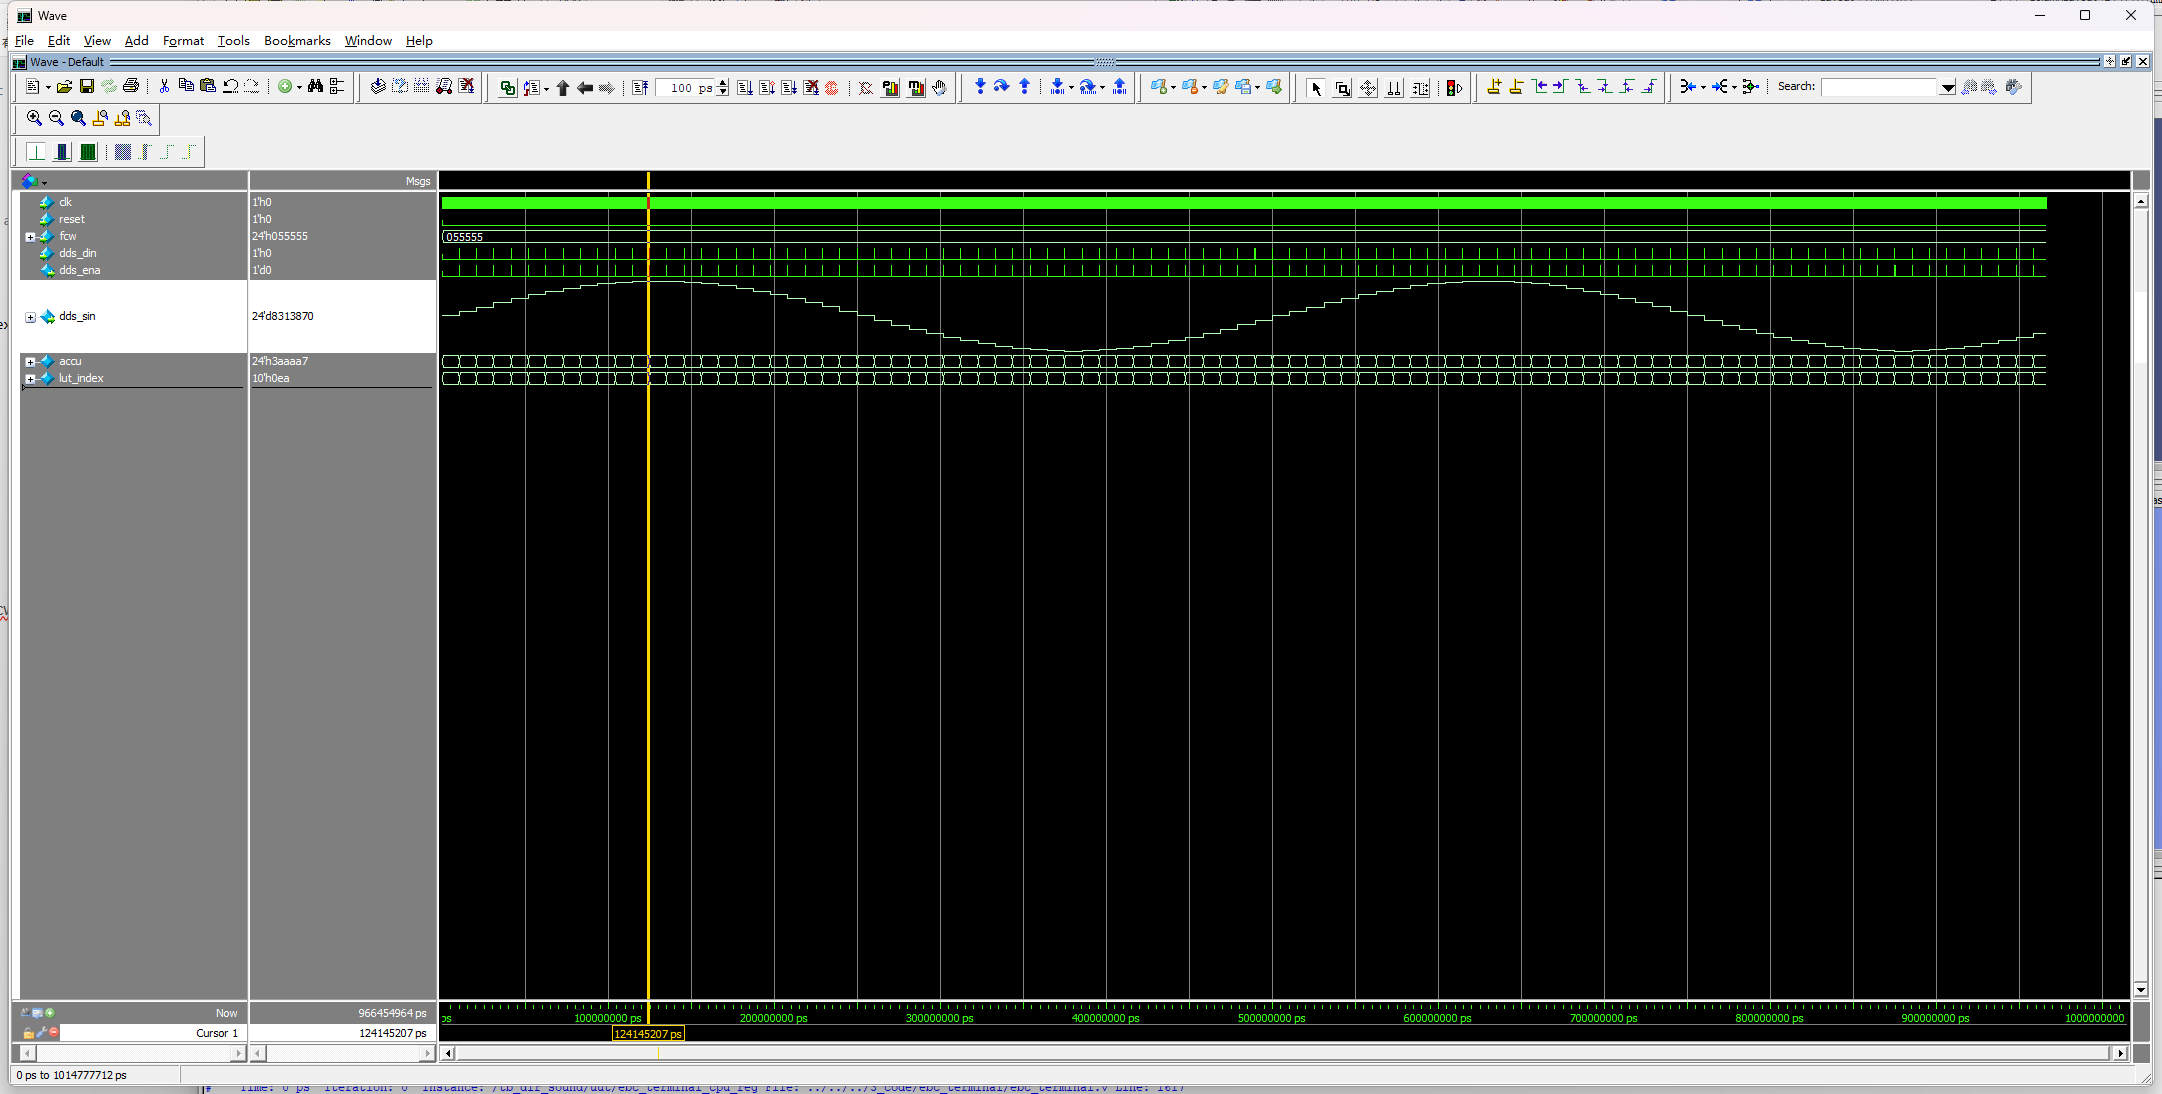Click the Find binoculars icon
Image resolution: width=2162 pixels, height=1094 pixels.
tap(315, 87)
